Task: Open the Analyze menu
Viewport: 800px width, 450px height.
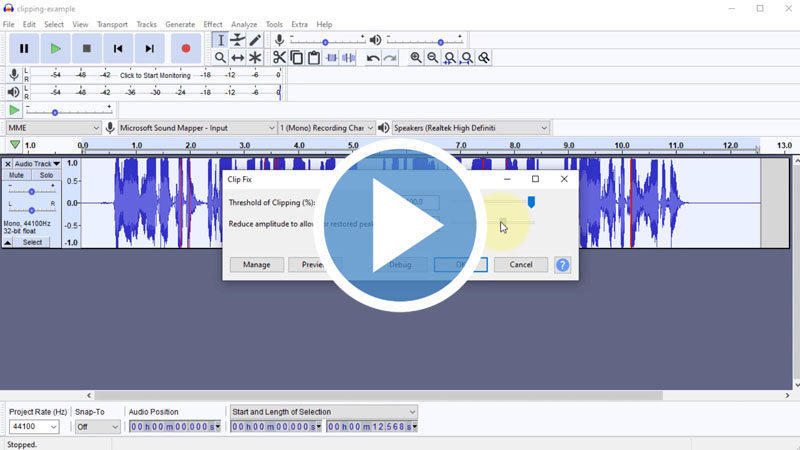Action: click(244, 24)
